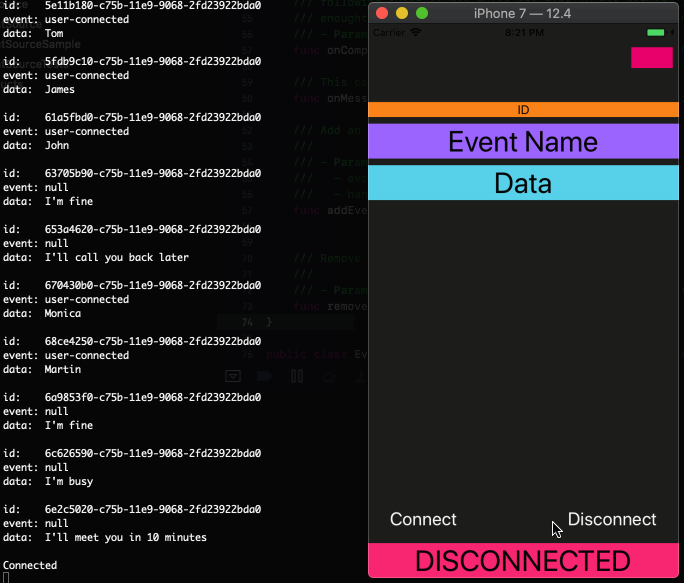Click terminal text 'data: Tom'
The image size is (684, 583).
33,34
